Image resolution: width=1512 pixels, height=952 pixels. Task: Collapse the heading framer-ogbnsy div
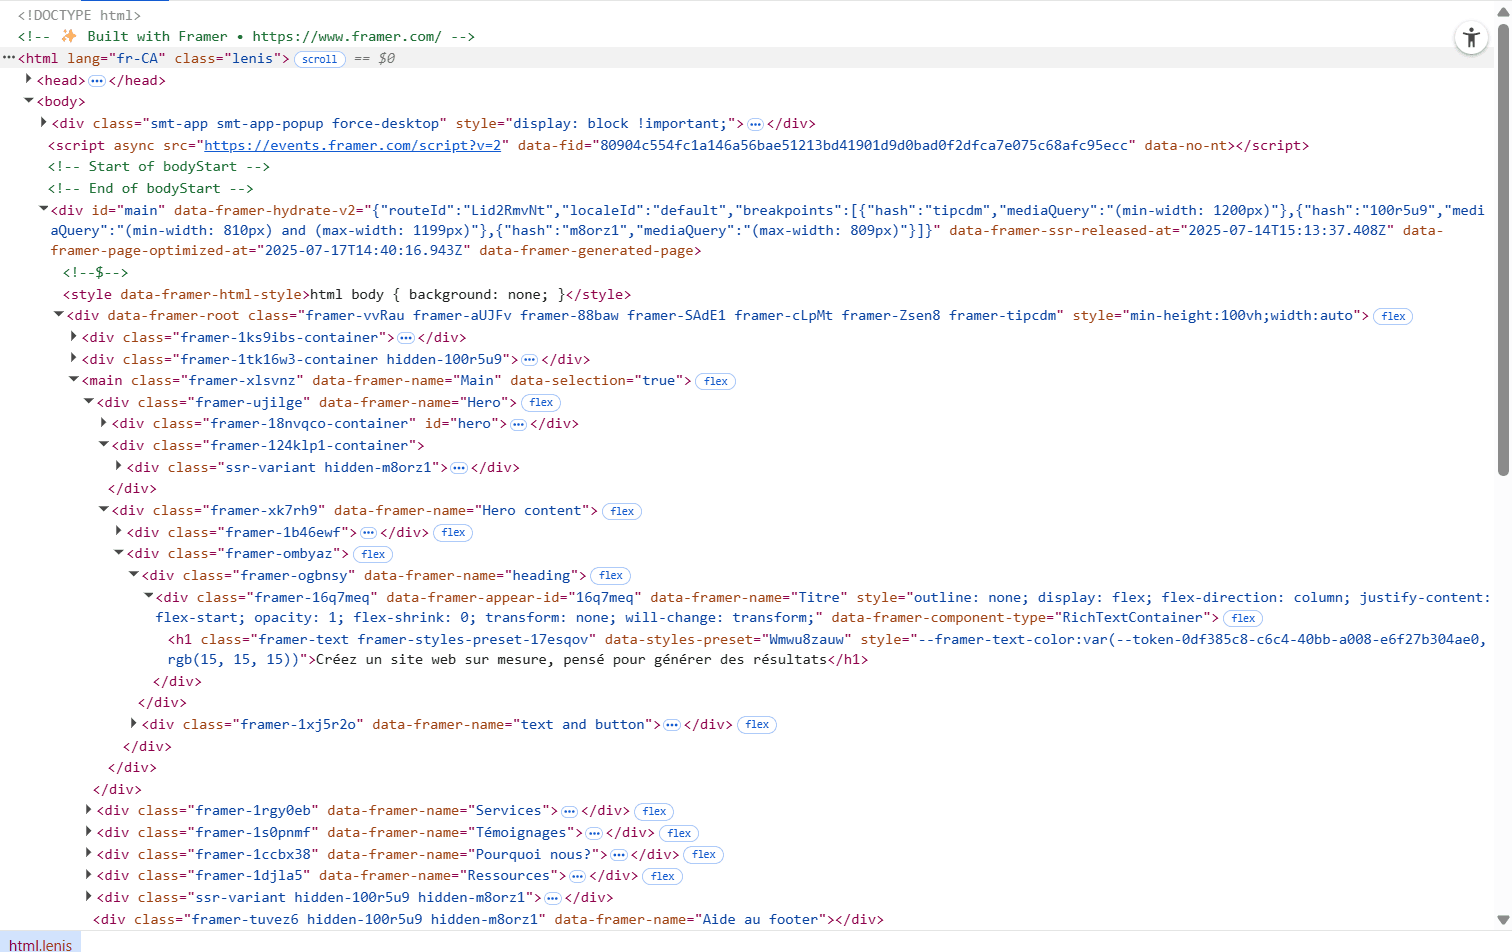[134, 574]
